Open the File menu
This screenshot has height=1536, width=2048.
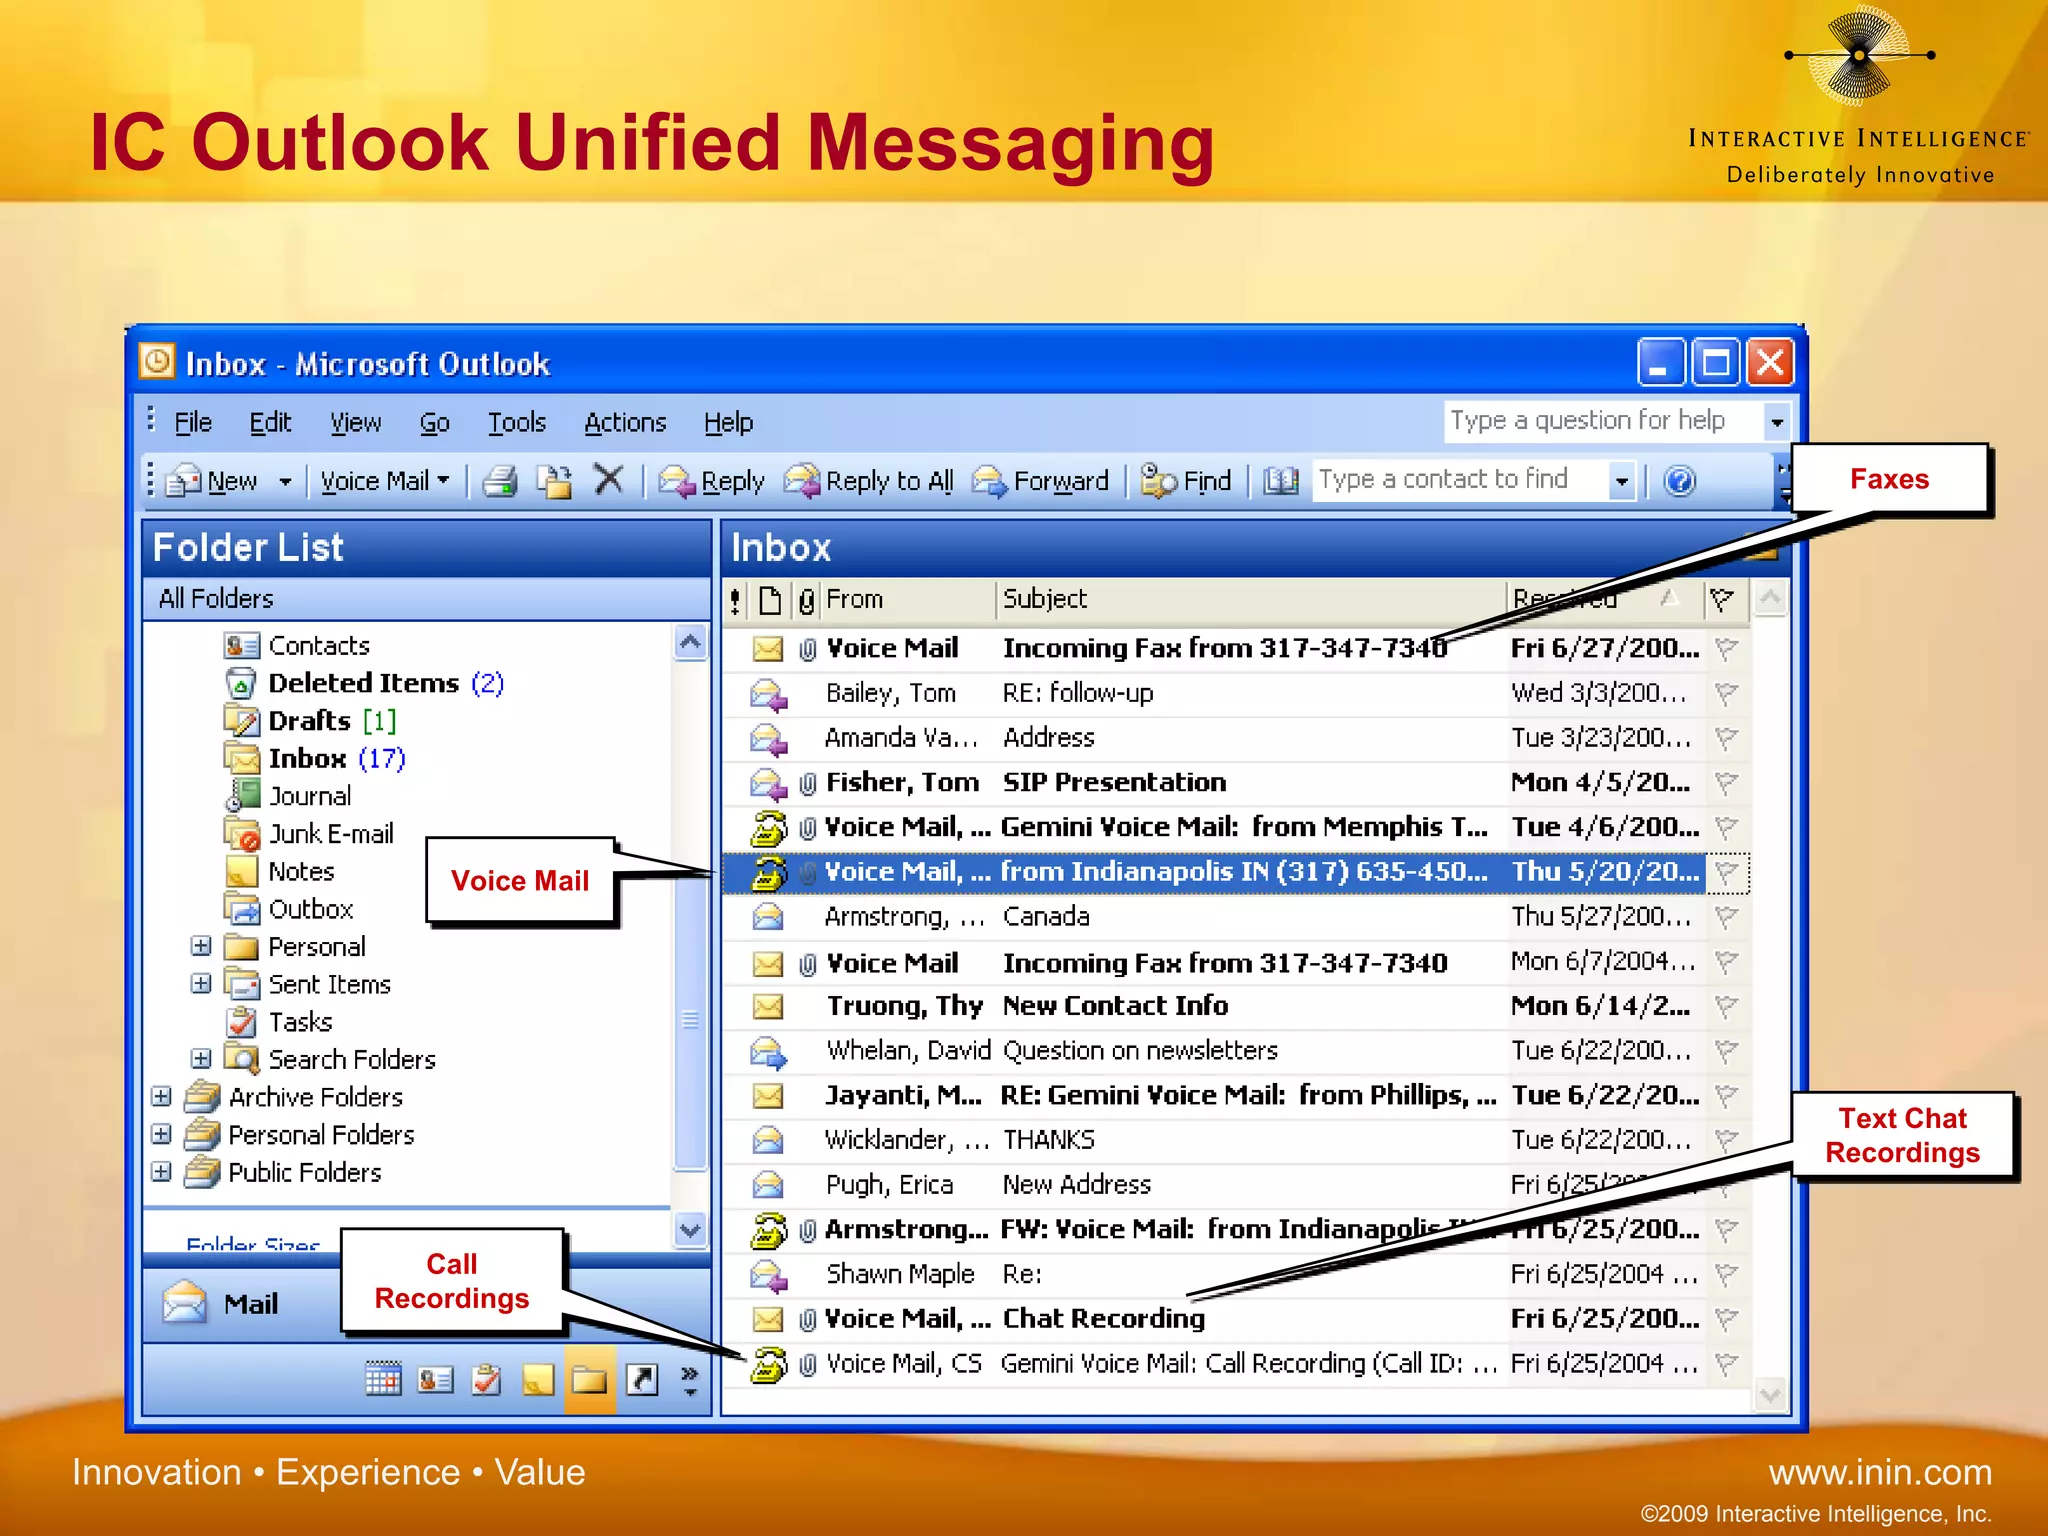(193, 423)
